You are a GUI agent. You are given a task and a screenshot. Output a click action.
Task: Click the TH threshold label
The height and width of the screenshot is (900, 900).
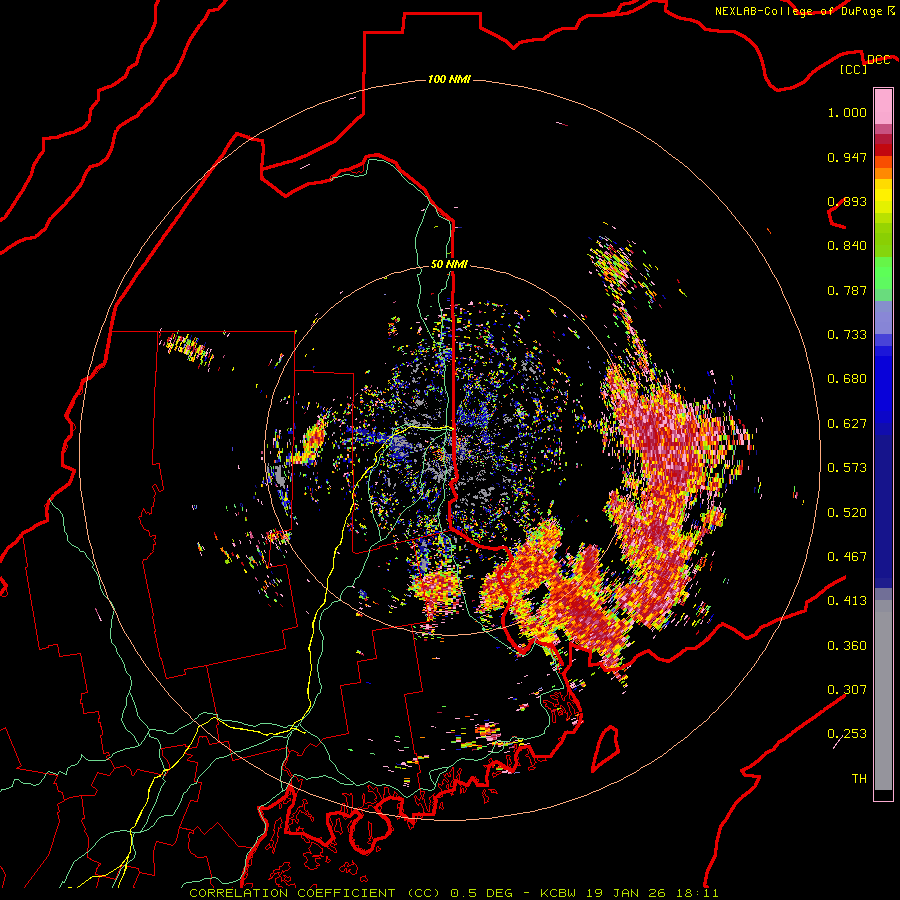[859, 779]
